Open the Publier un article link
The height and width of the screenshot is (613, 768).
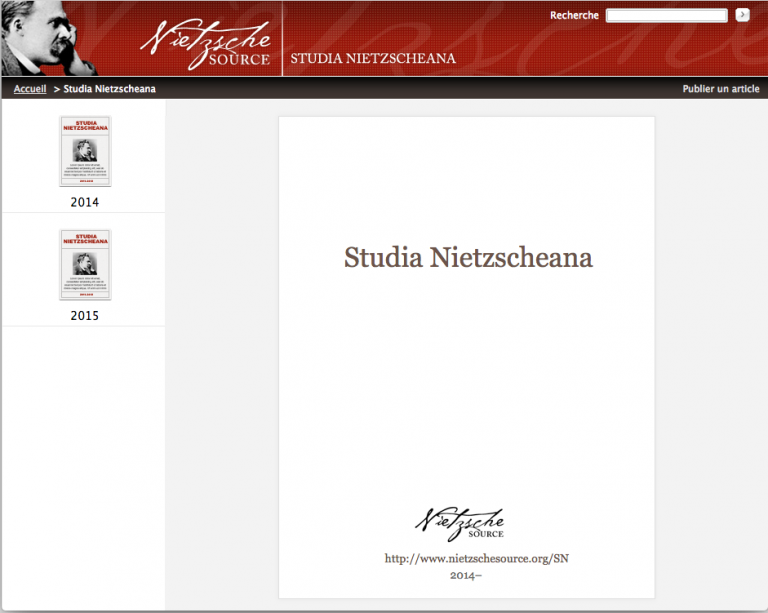[720, 89]
